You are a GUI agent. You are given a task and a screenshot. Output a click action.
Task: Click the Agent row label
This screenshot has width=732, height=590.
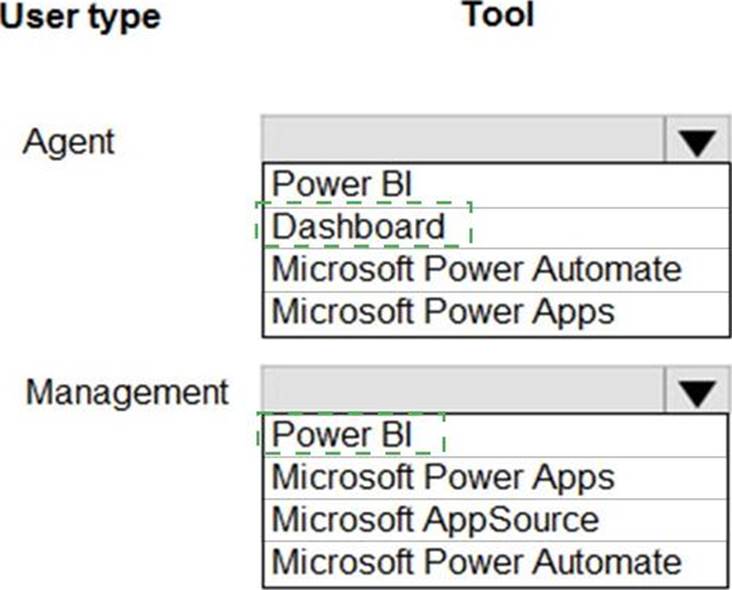coord(69,141)
